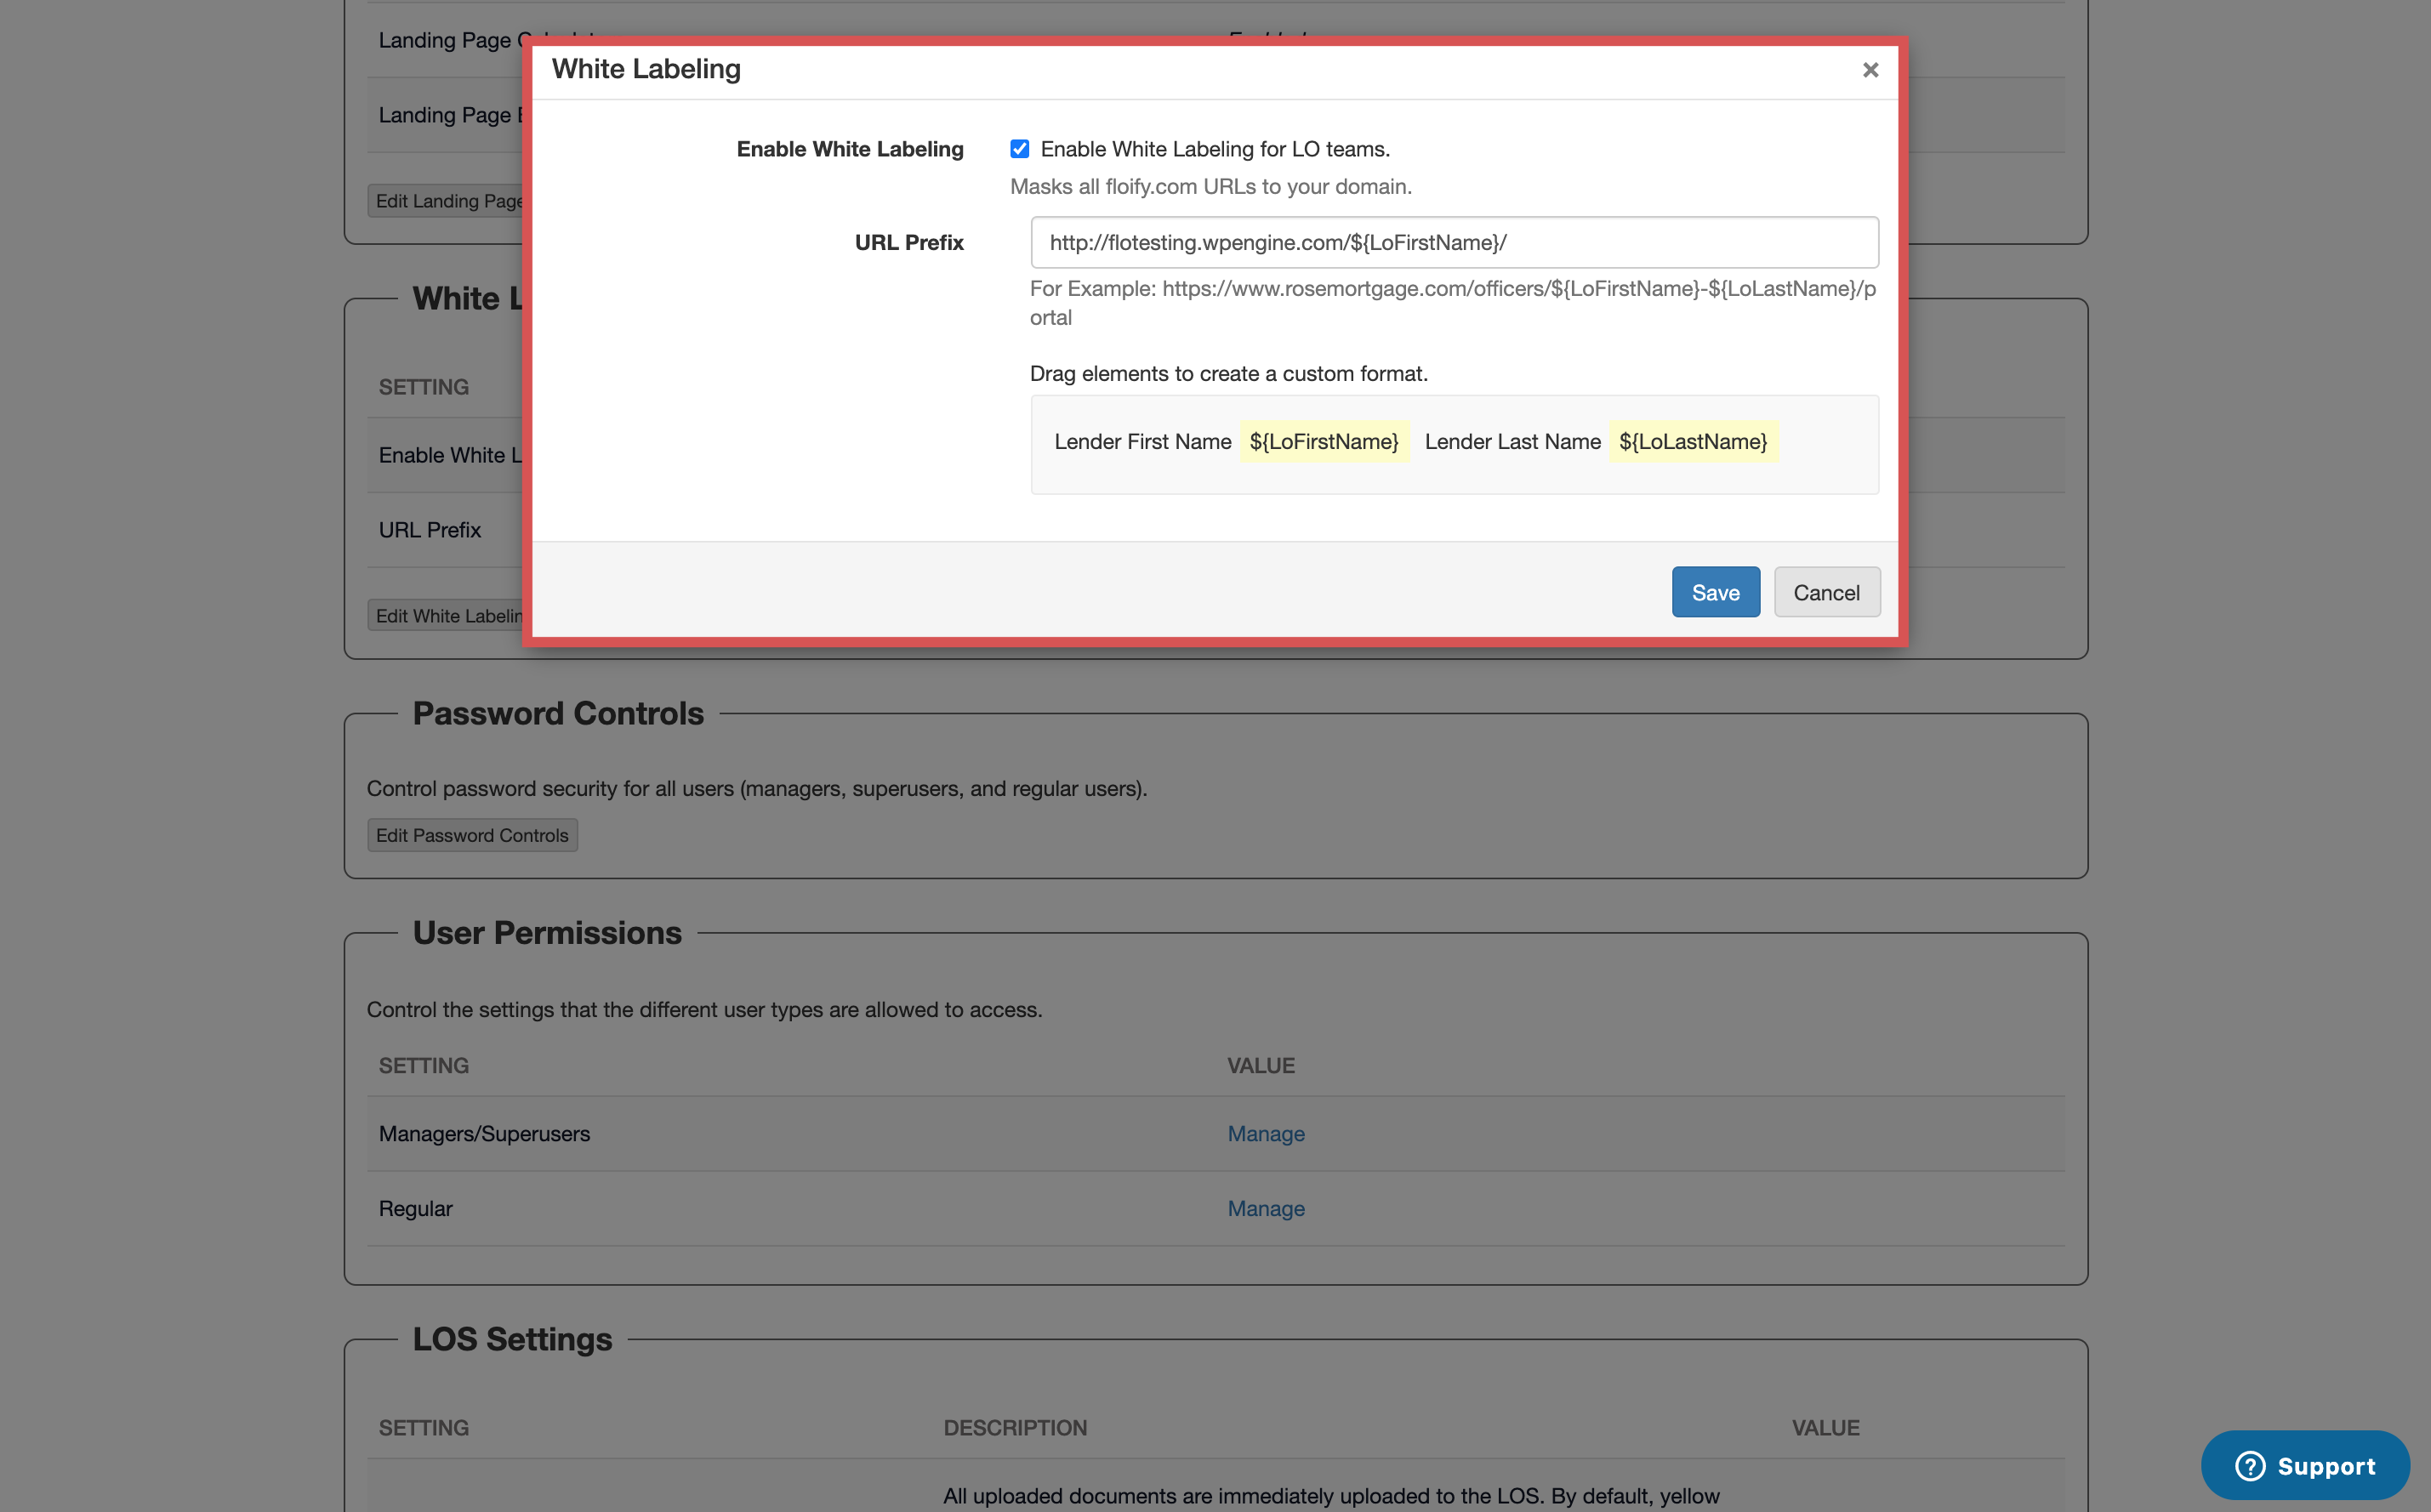The height and width of the screenshot is (1512, 2431).
Task: Cancel the White Labeling dialog
Action: (1825, 592)
